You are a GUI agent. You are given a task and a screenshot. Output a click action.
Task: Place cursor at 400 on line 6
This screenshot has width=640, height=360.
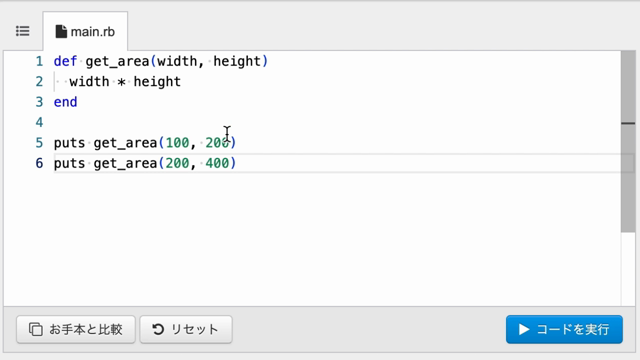(217, 163)
